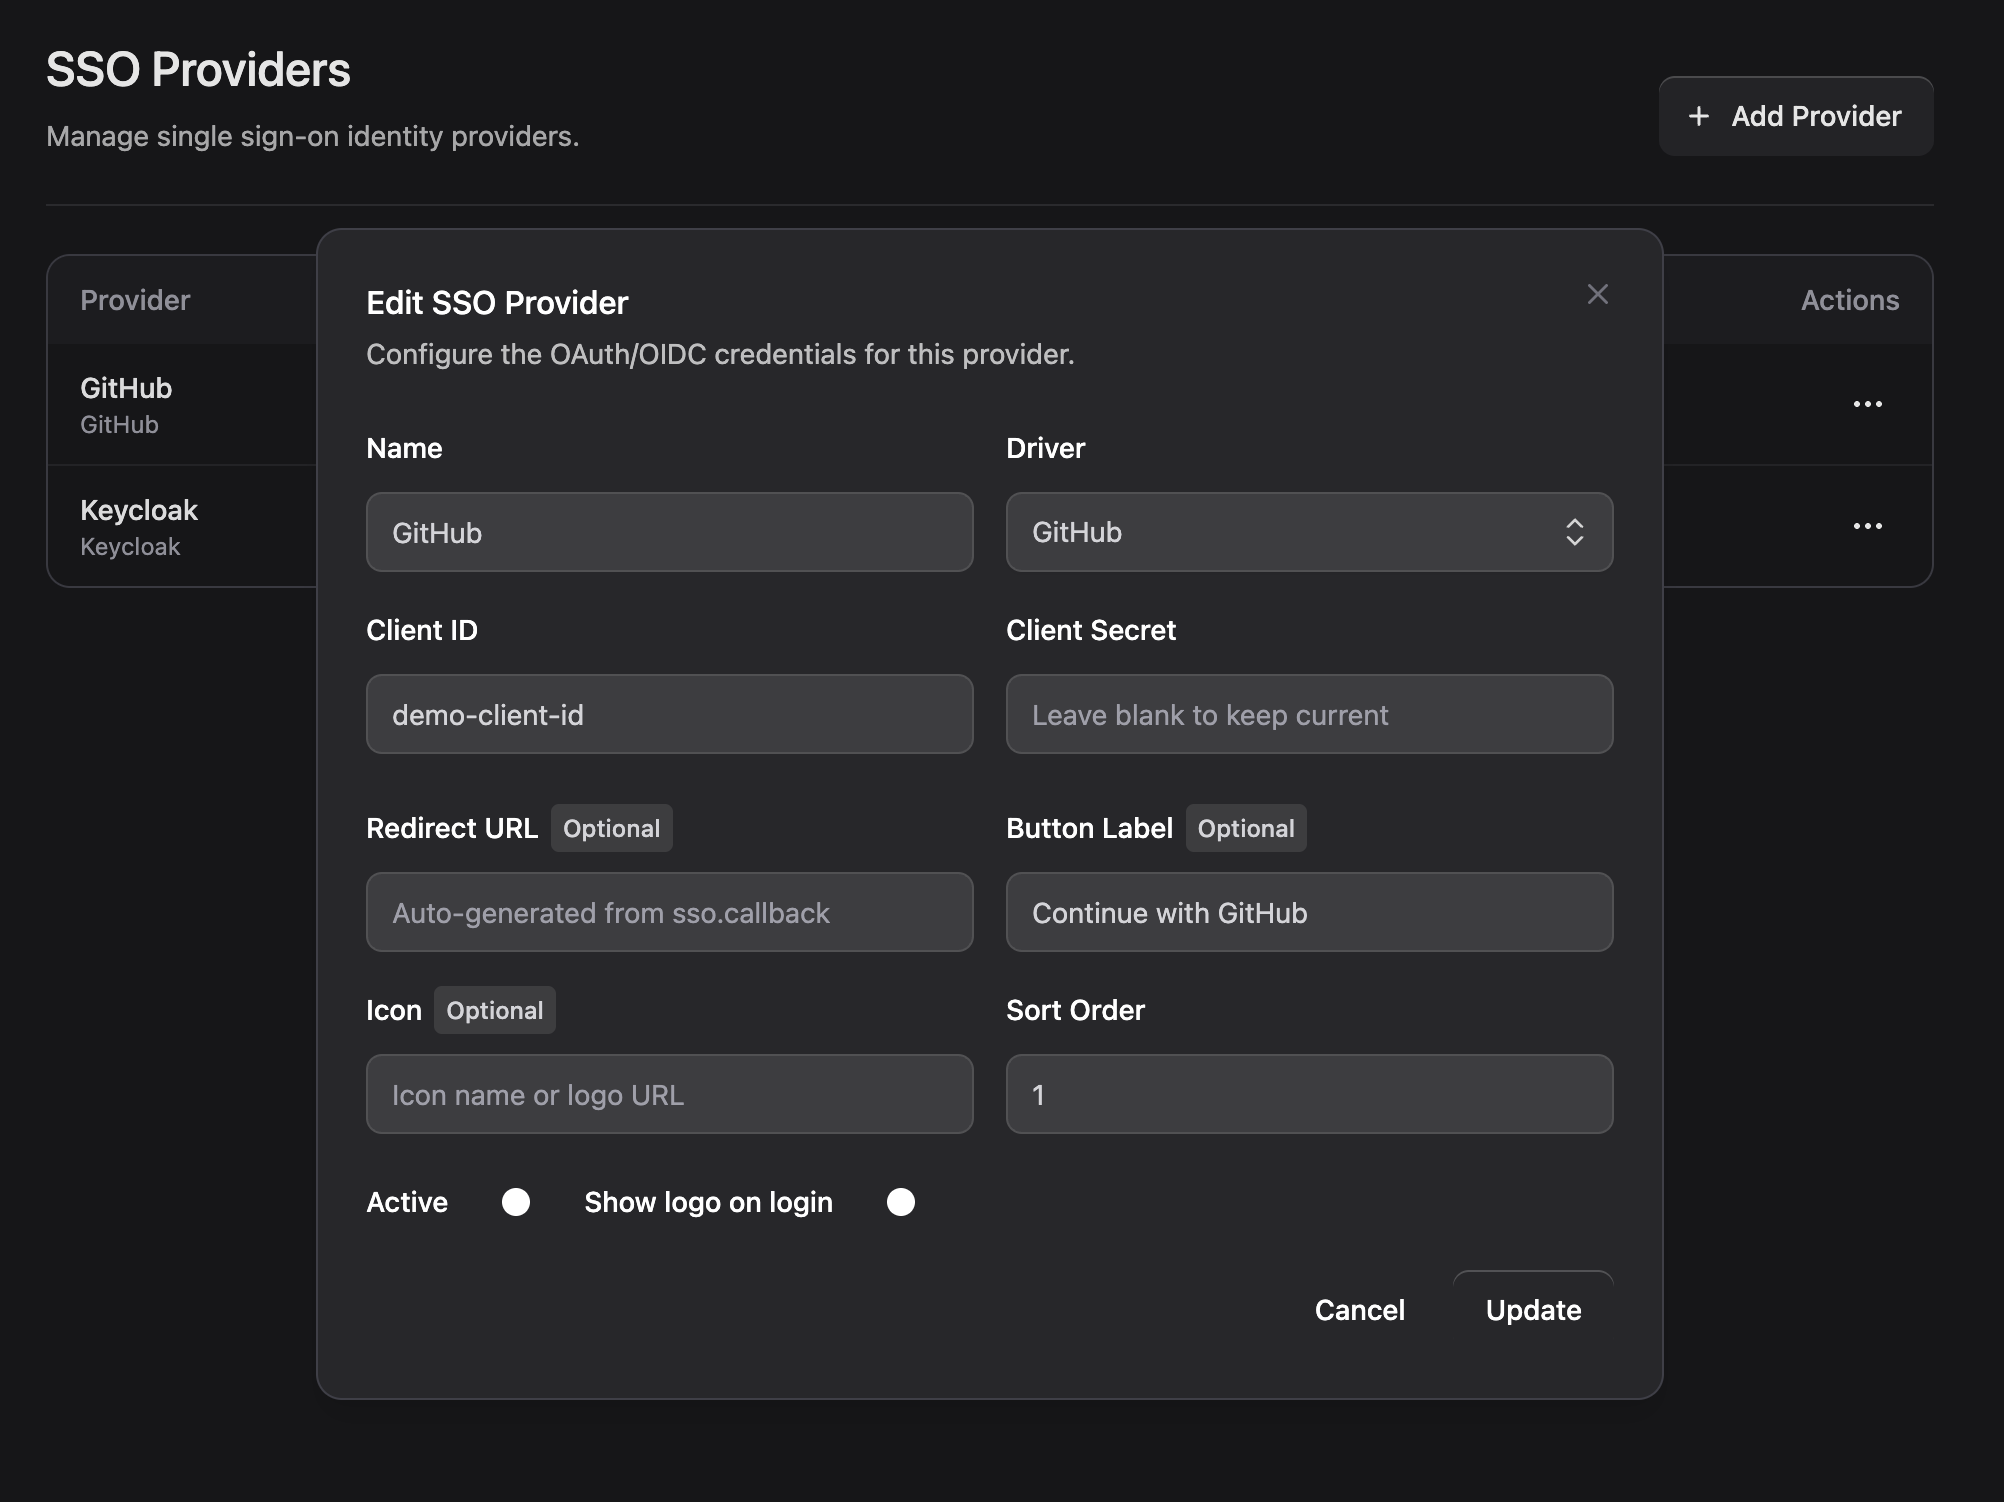Click the Client Secret label
The width and height of the screenshot is (2004, 1502).
(1091, 630)
